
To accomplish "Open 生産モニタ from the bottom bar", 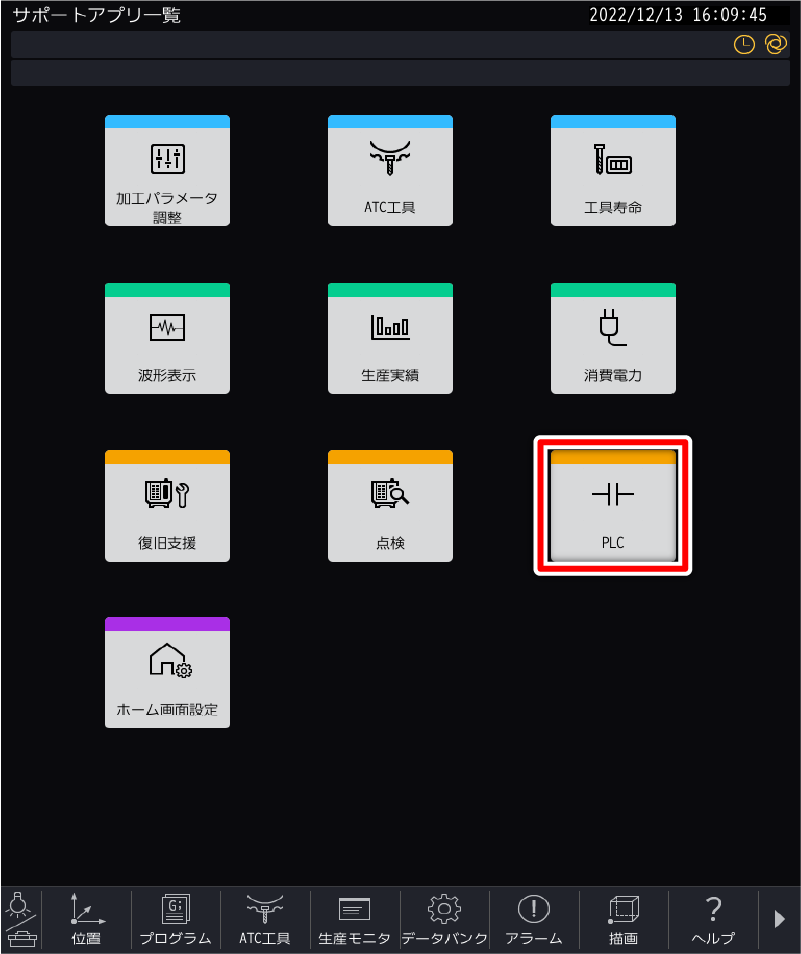I will [x=355, y=919].
